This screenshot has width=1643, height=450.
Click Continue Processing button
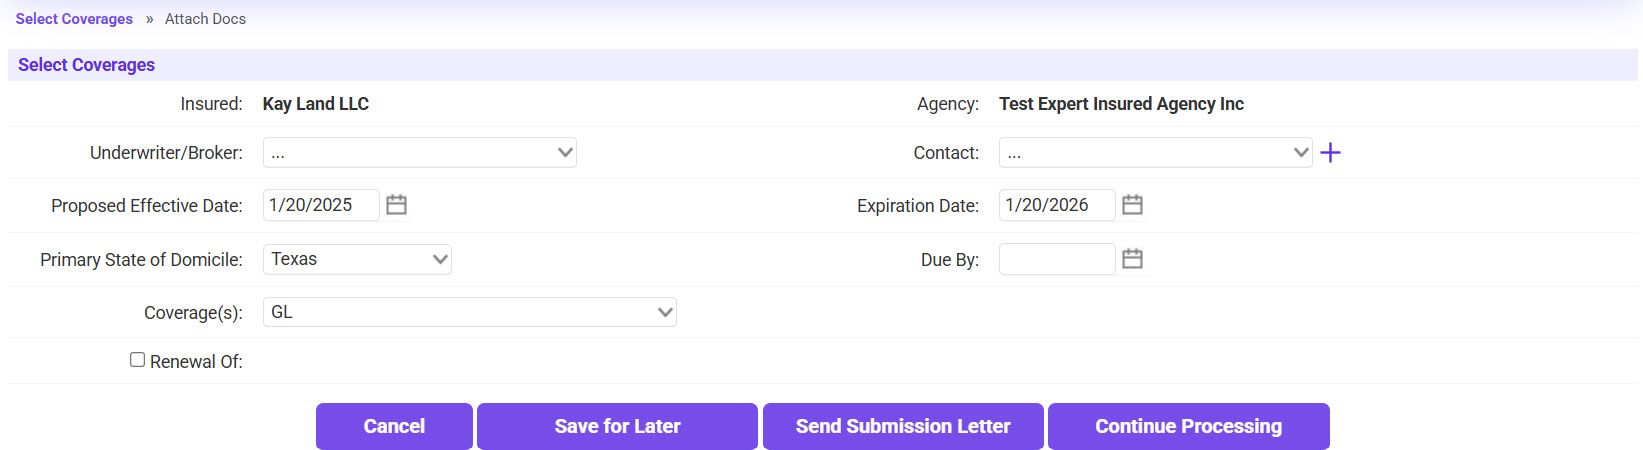click(1188, 426)
